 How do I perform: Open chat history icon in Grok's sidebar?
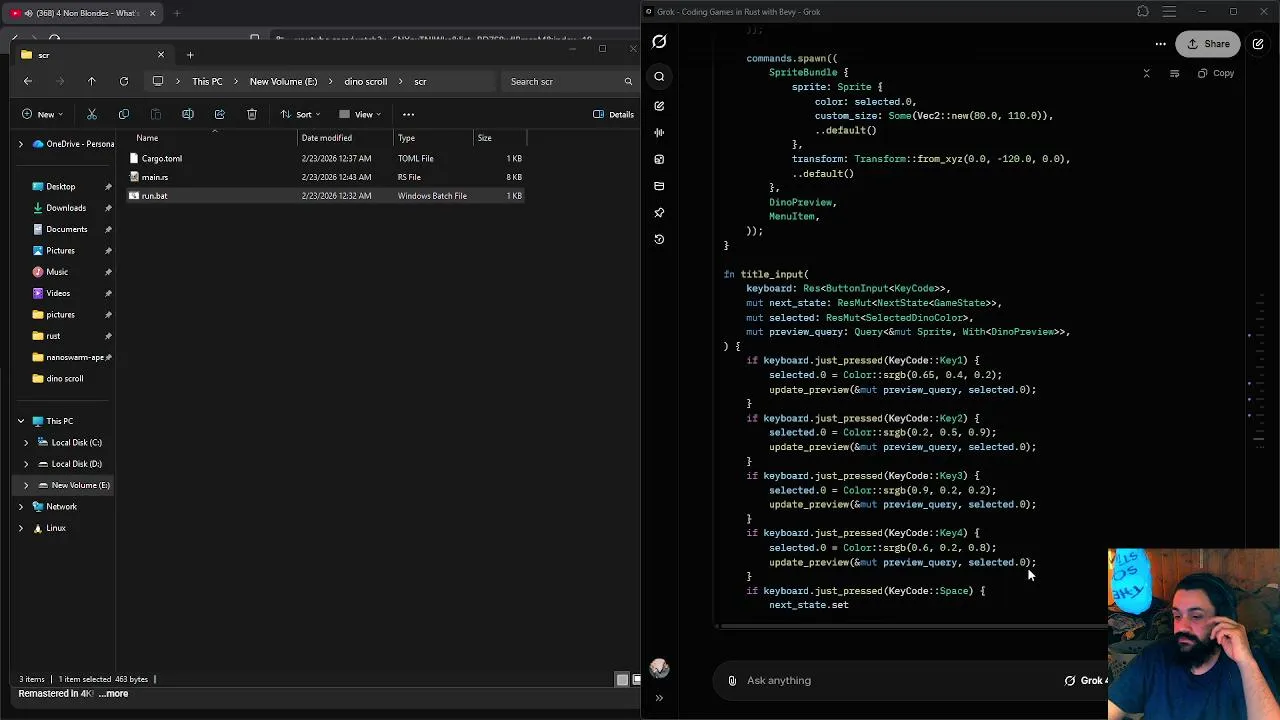pos(659,239)
